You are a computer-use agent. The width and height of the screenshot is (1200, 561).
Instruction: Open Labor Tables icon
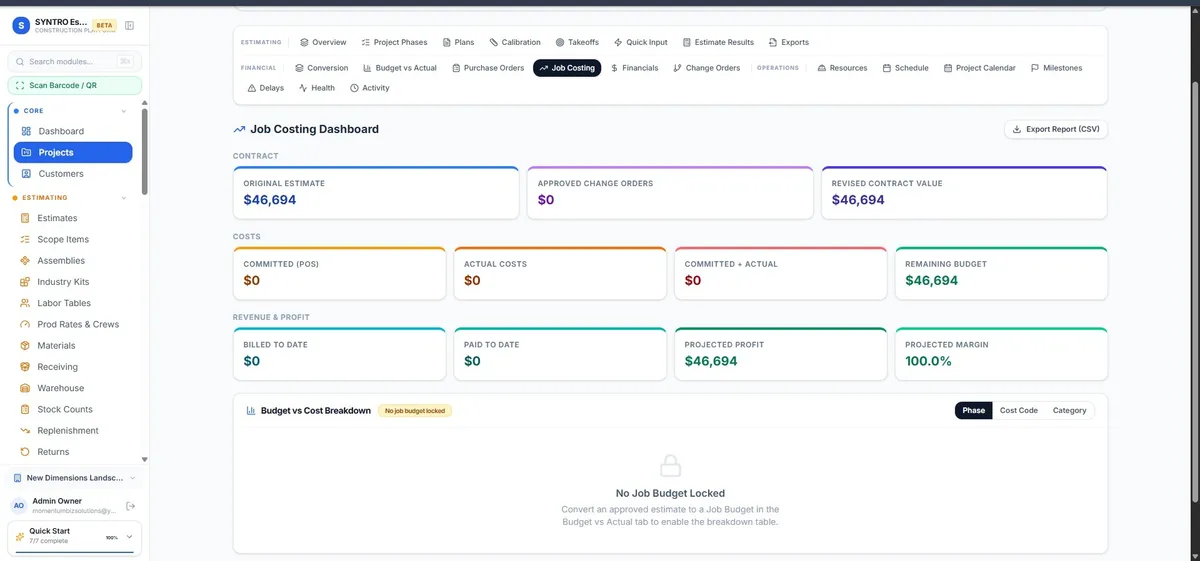[26, 303]
